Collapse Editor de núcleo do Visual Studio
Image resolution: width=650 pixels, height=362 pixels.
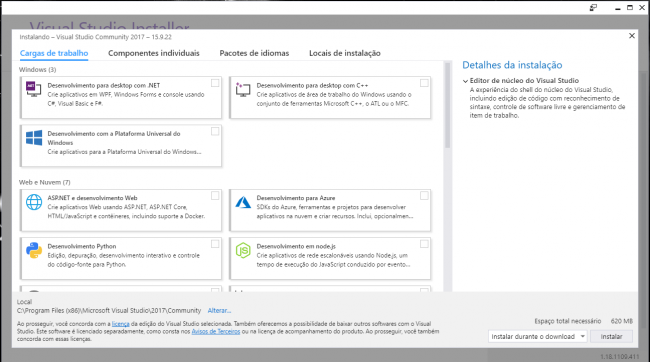click(465, 81)
